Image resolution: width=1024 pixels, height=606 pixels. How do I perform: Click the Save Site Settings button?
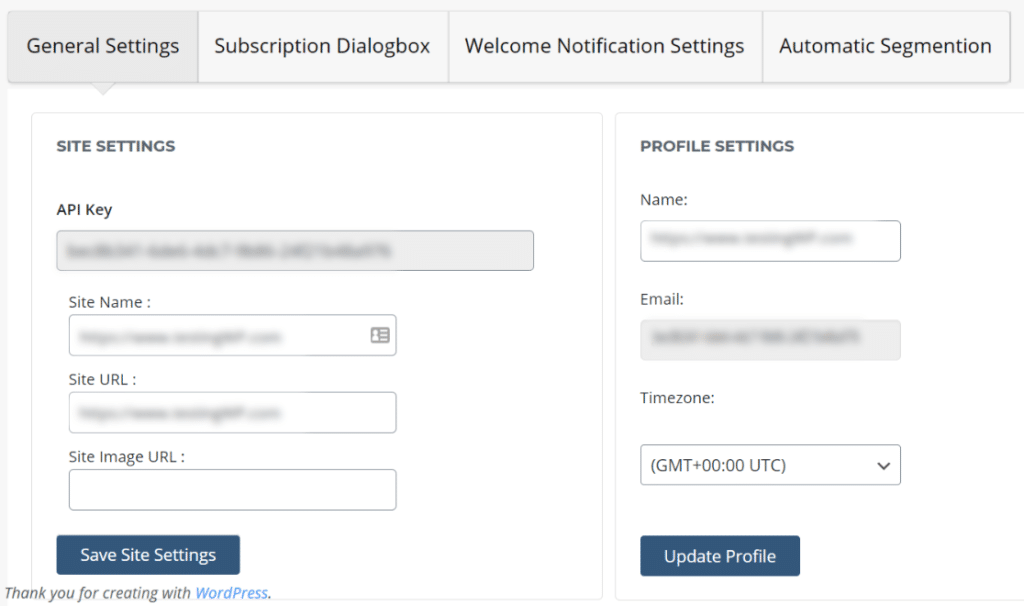click(148, 554)
